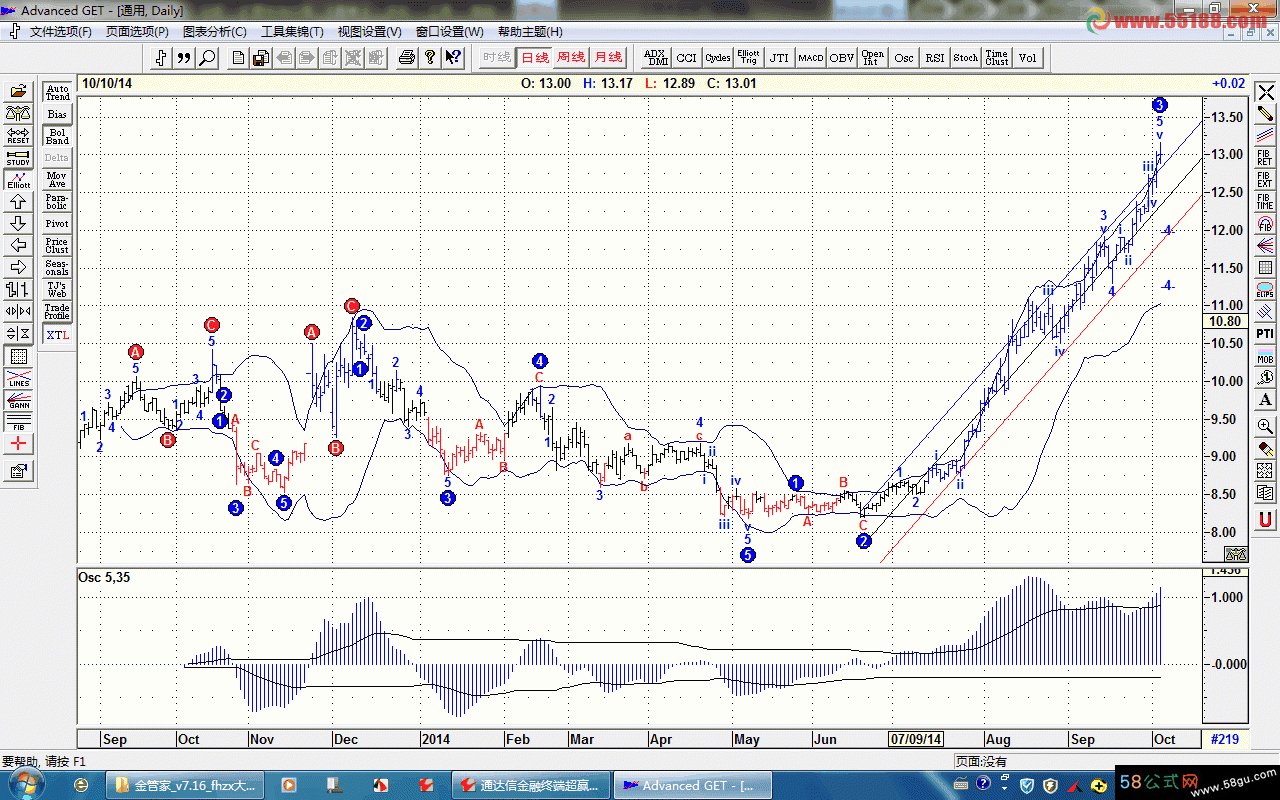Click the quotes toolbar icon
This screenshot has height=800, width=1280.
(185, 58)
